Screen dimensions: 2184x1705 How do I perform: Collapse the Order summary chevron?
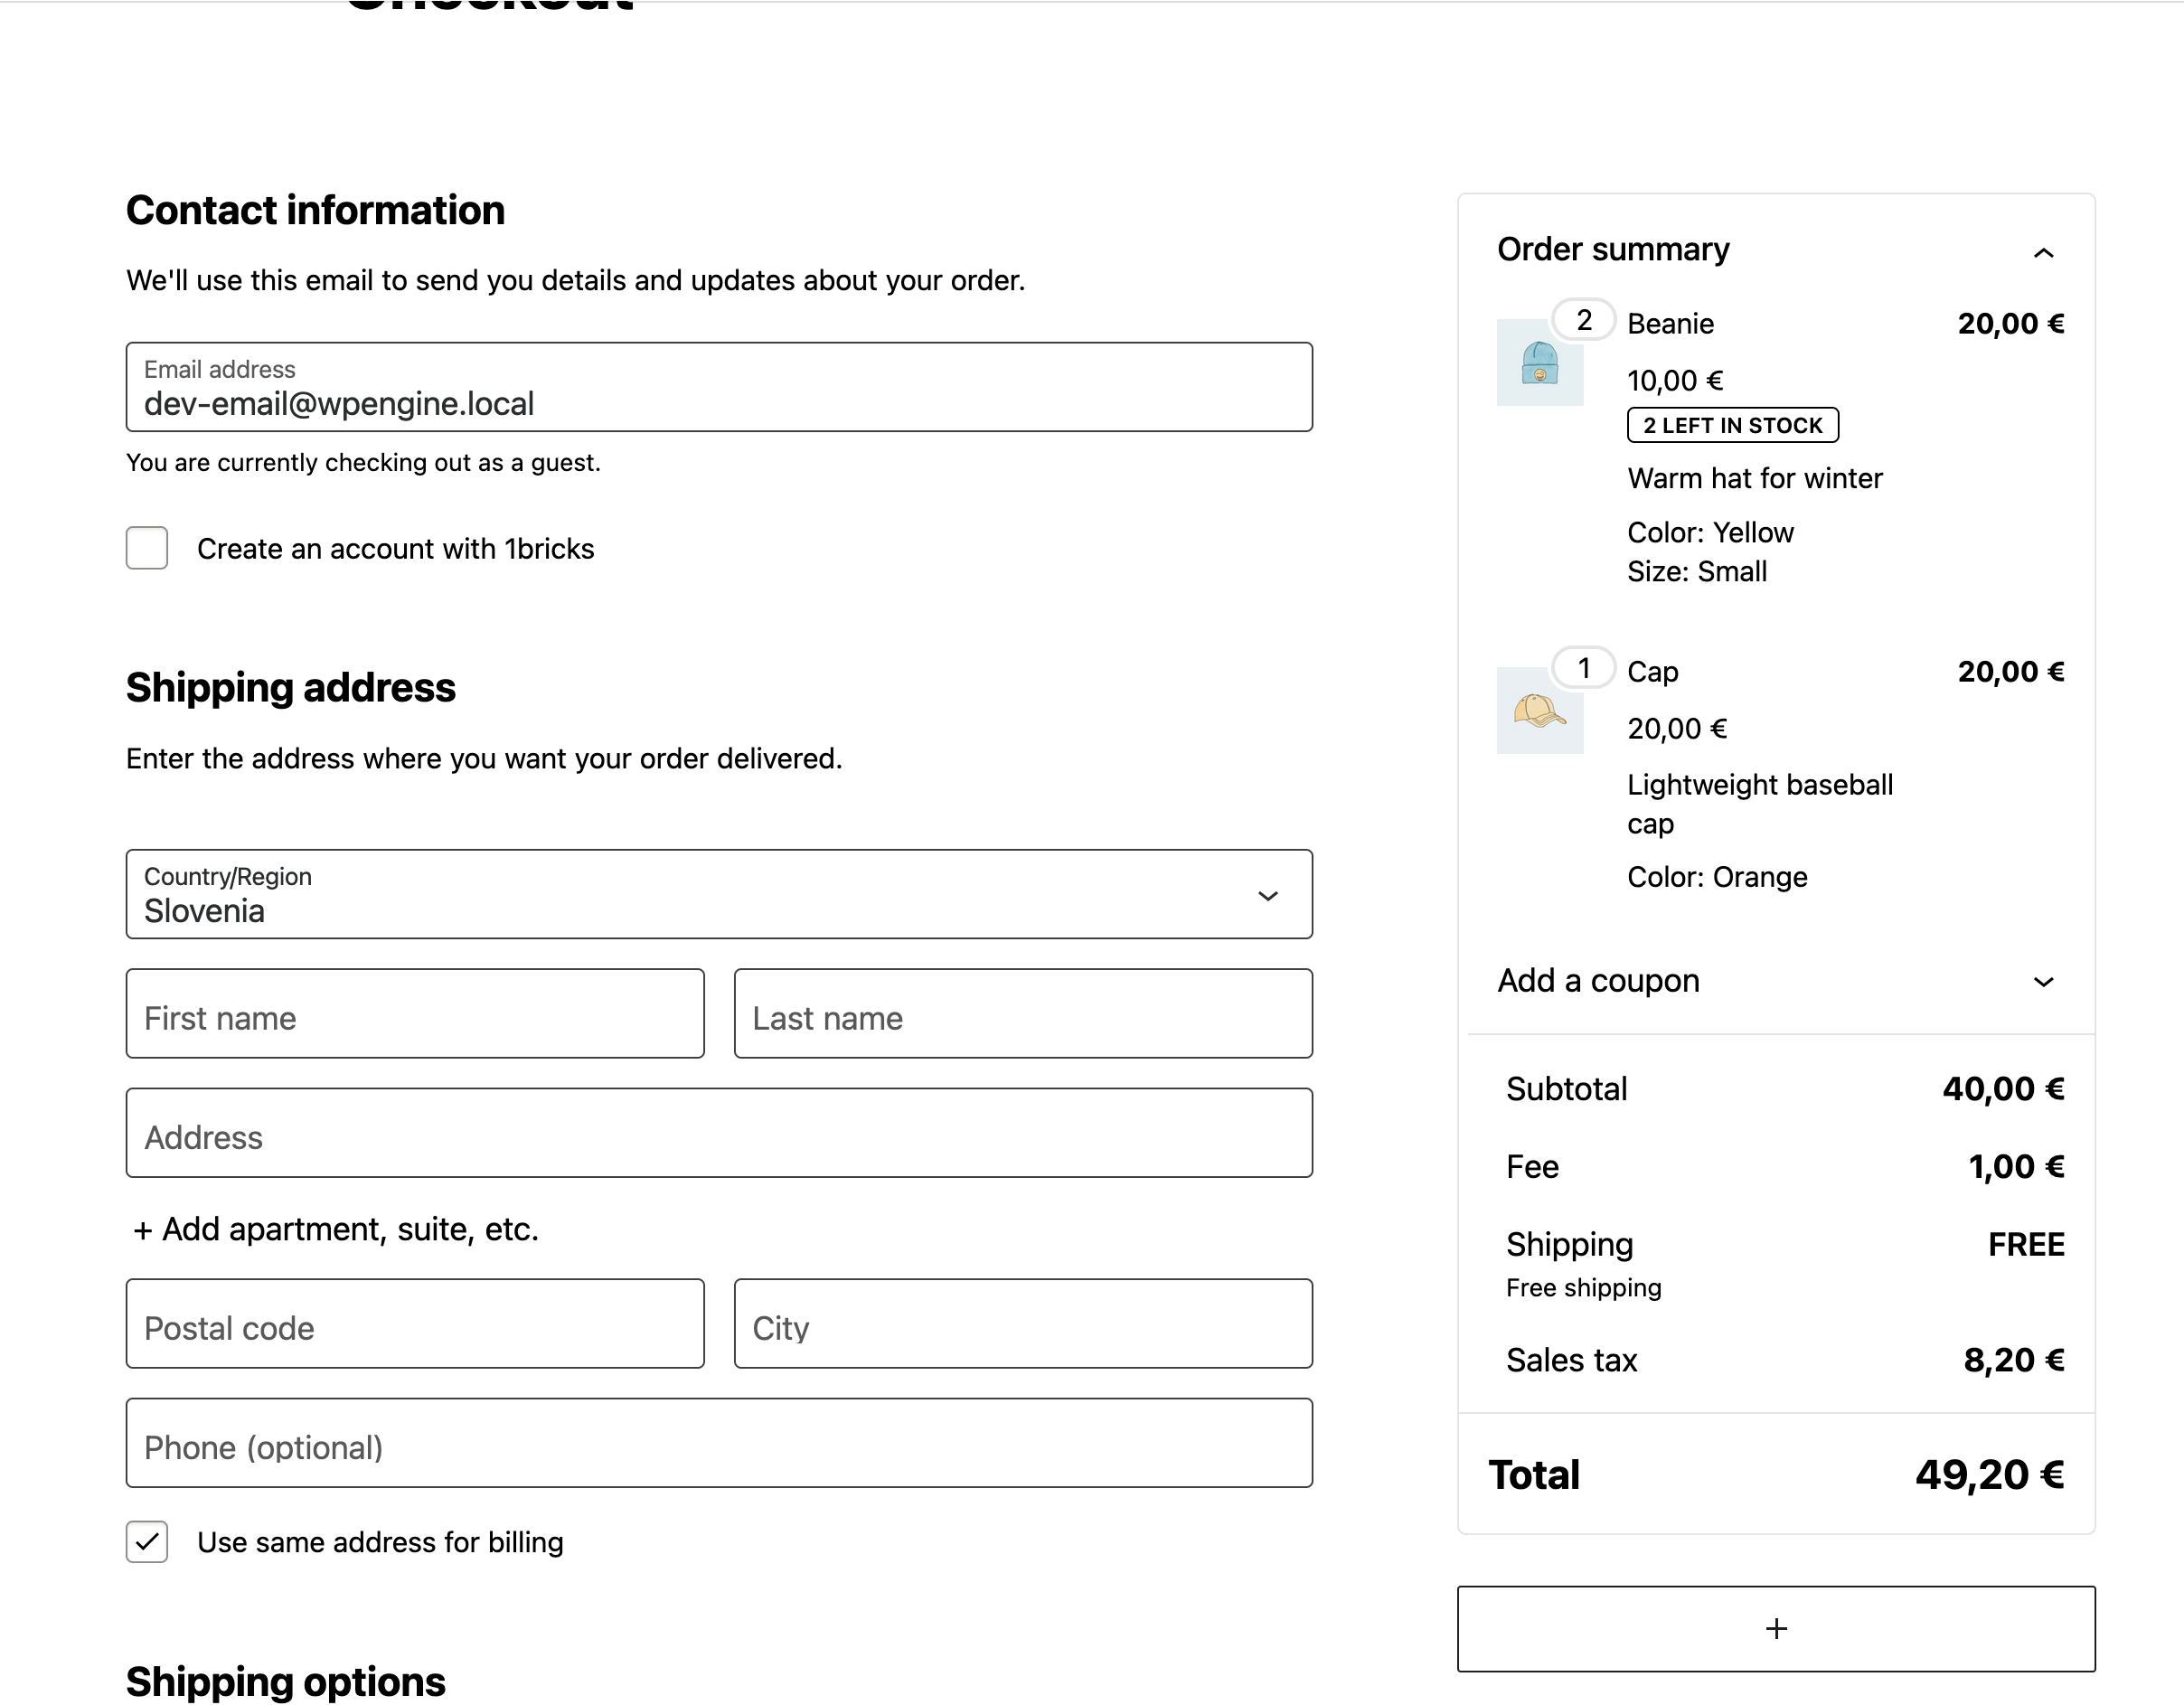(2043, 253)
